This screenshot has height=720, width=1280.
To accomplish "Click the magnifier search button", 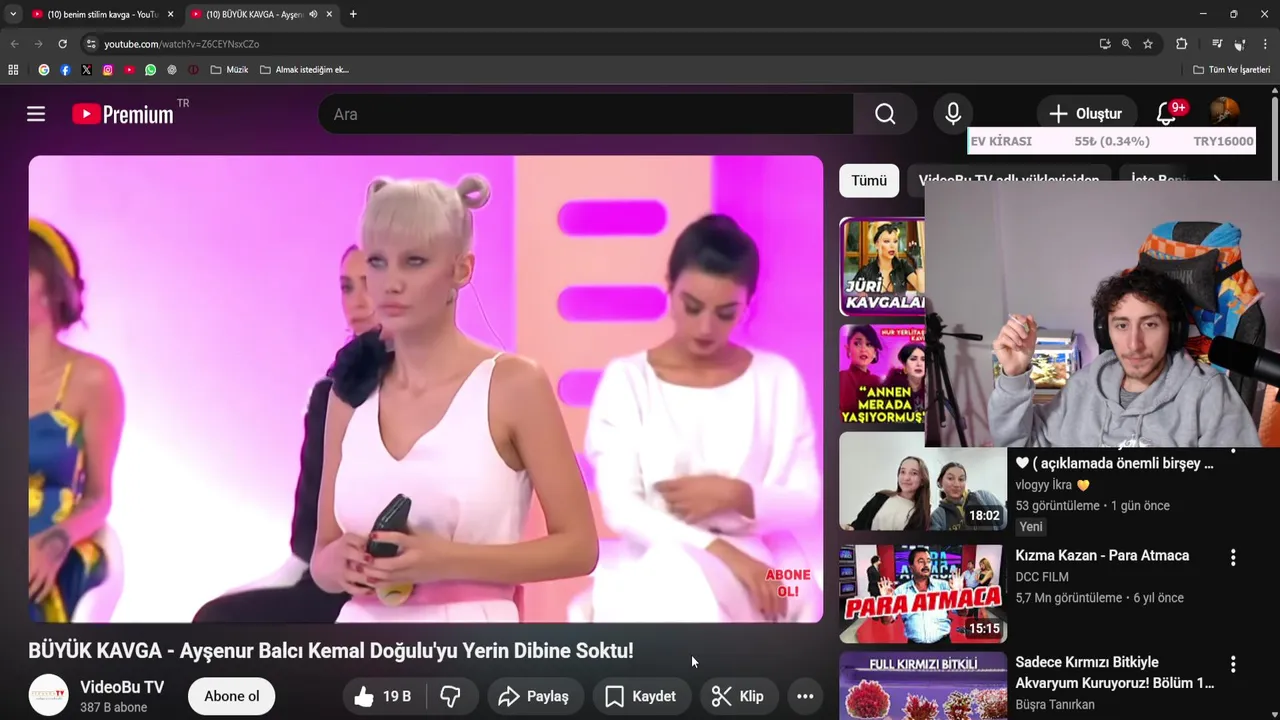I will point(885,114).
